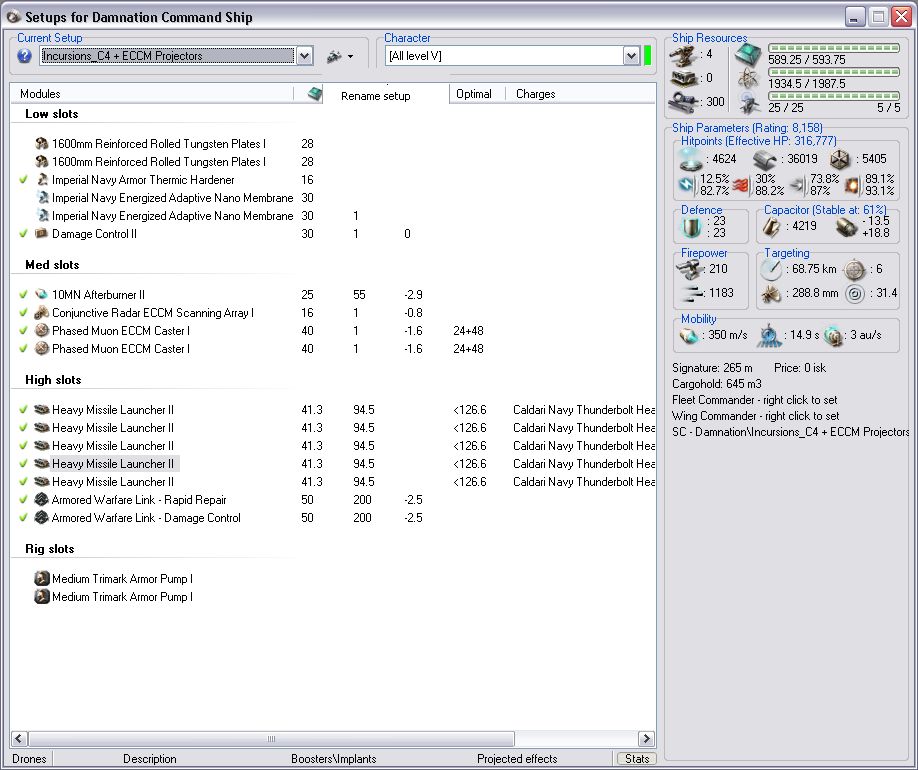Click the targeting range icon at 68.75 km

pos(771,269)
